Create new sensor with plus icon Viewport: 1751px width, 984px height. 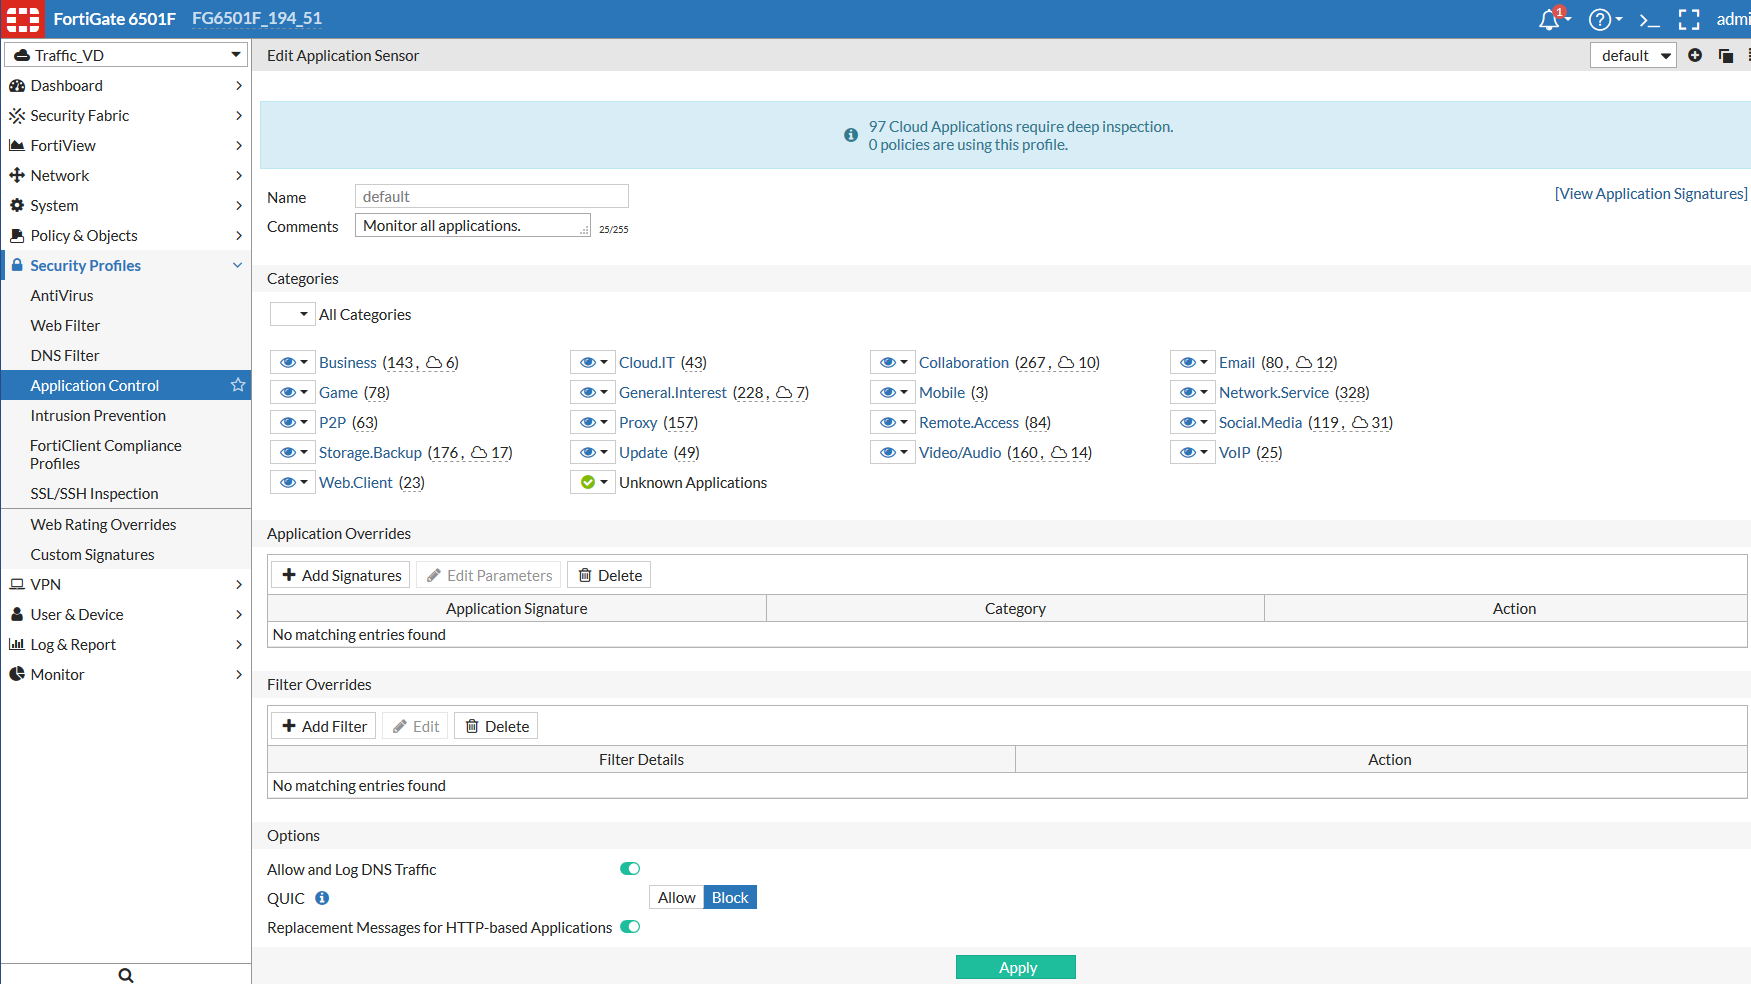point(1695,55)
